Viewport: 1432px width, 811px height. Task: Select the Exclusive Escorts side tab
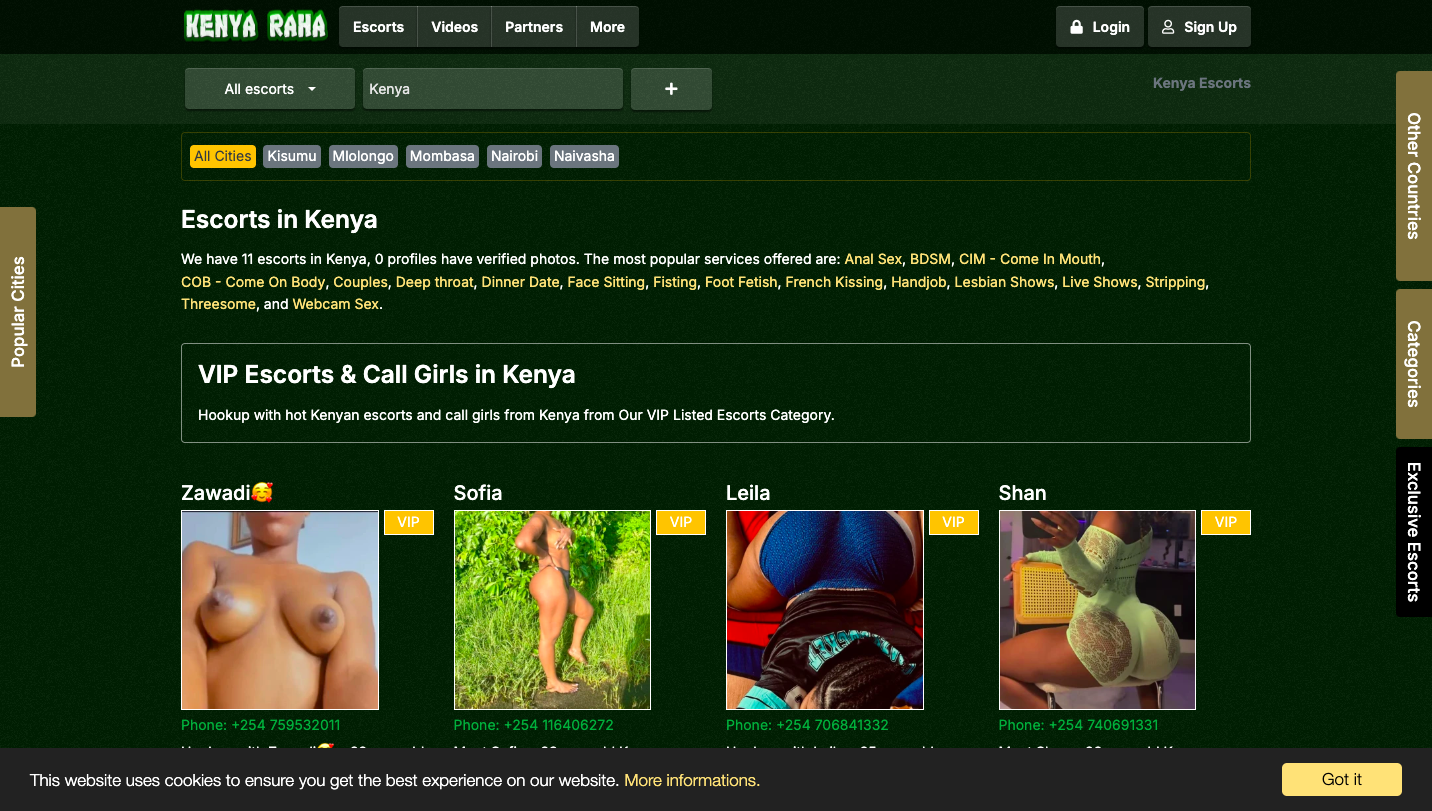click(1413, 531)
